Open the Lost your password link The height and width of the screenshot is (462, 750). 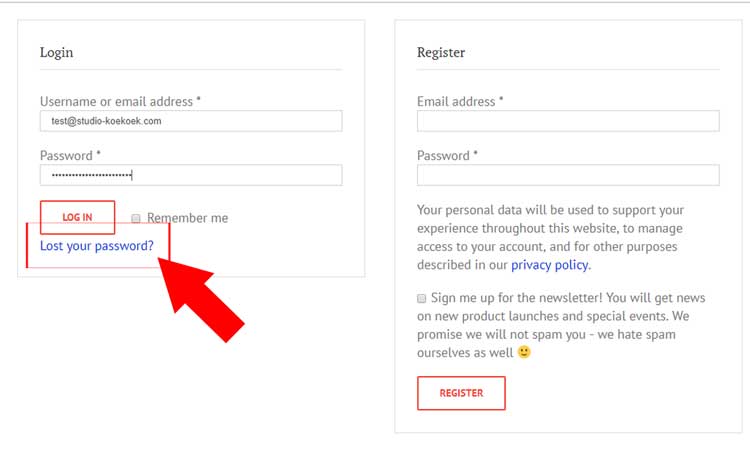(x=97, y=246)
